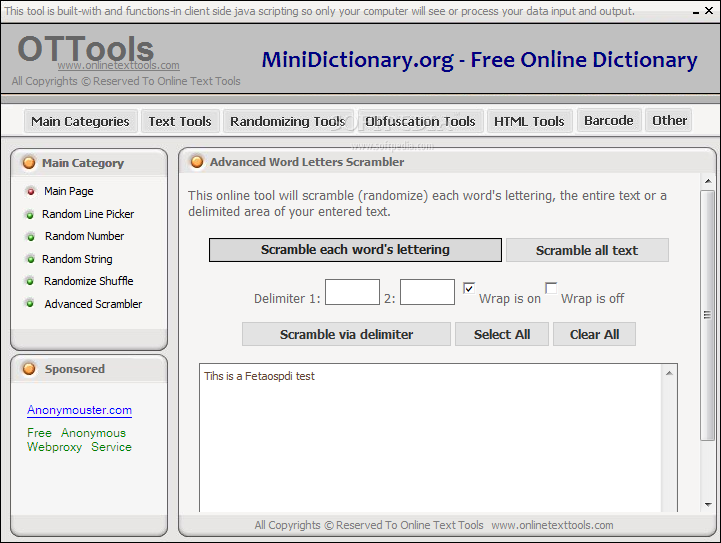Viewport: 721px width, 543px height.
Task: Click the red bullet beside Main Page
Action: pyautogui.click(x=31, y=191)
